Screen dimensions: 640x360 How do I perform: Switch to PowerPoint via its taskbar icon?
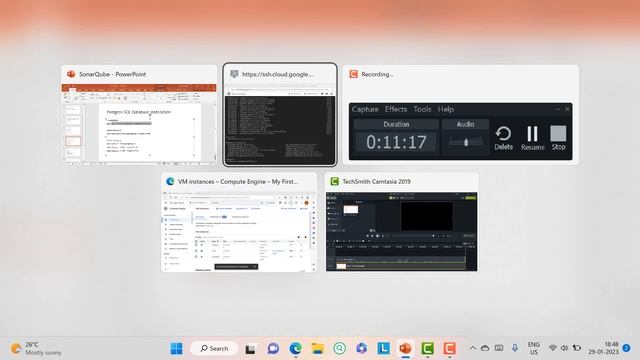(405, 349)
